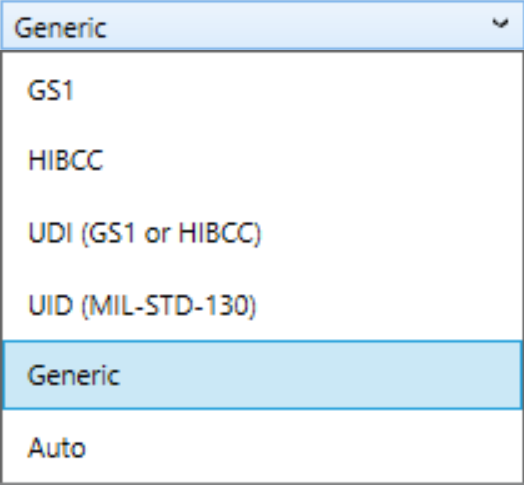
Task: Pick UDI (GS1 or HIBCC) entry
Action: 262,233
